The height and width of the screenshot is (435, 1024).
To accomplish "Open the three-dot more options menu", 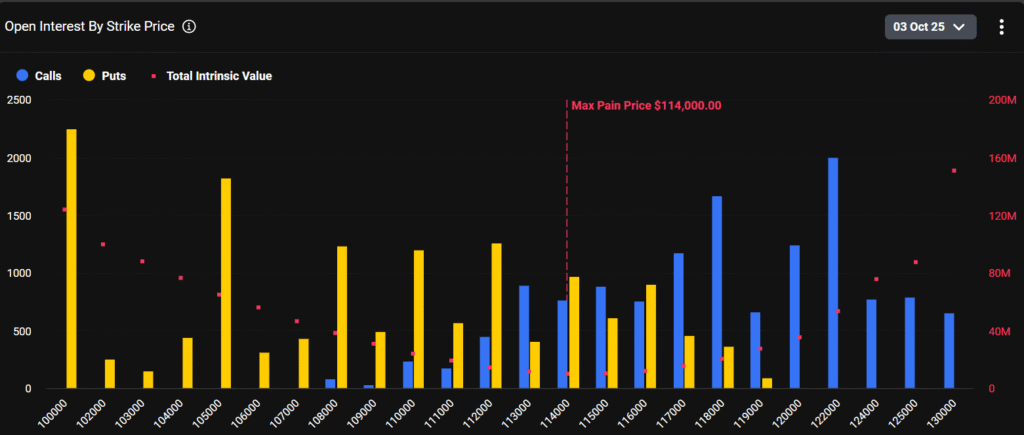I will pyautogui.click(x=1001, y=27).
